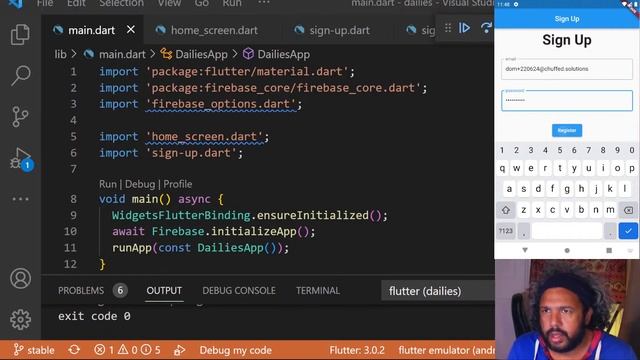640x360 pixels.
Task: Tap the blue checkmark done key
Action: [x=628, y=231]
